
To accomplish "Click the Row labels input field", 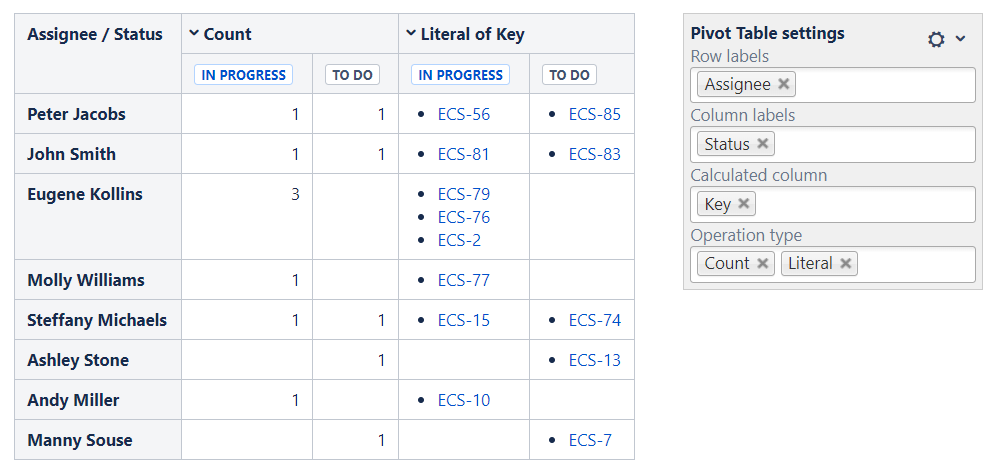I will [x=885, y=85].
